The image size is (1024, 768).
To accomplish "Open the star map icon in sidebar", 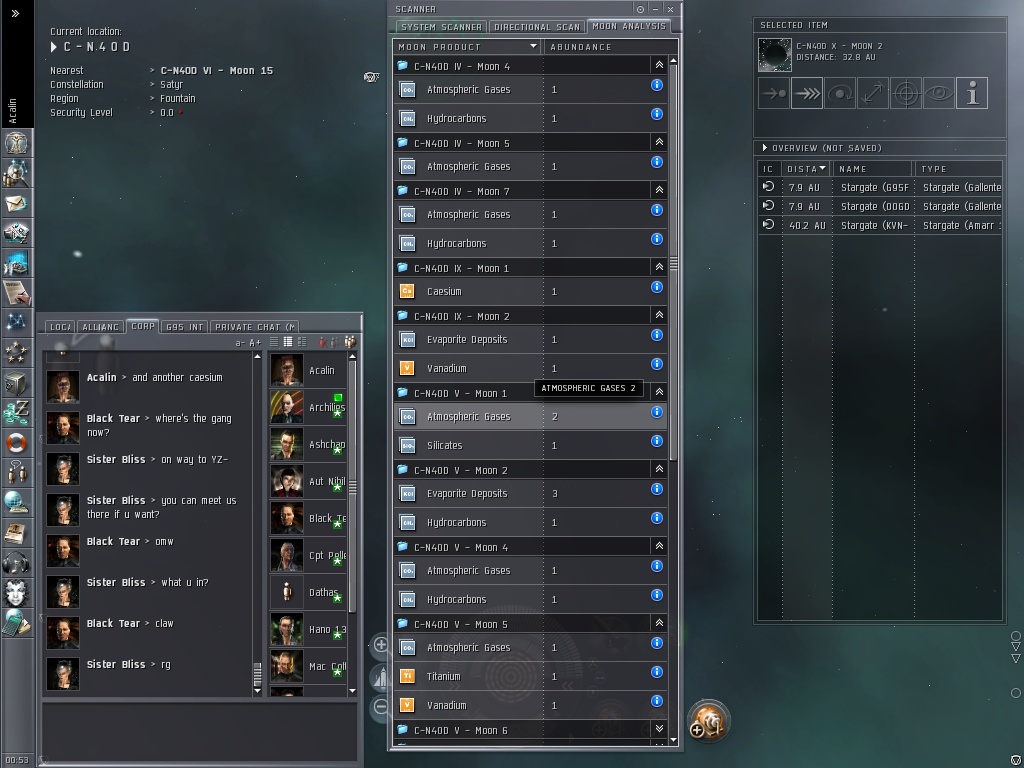I will tap(16, 322).
